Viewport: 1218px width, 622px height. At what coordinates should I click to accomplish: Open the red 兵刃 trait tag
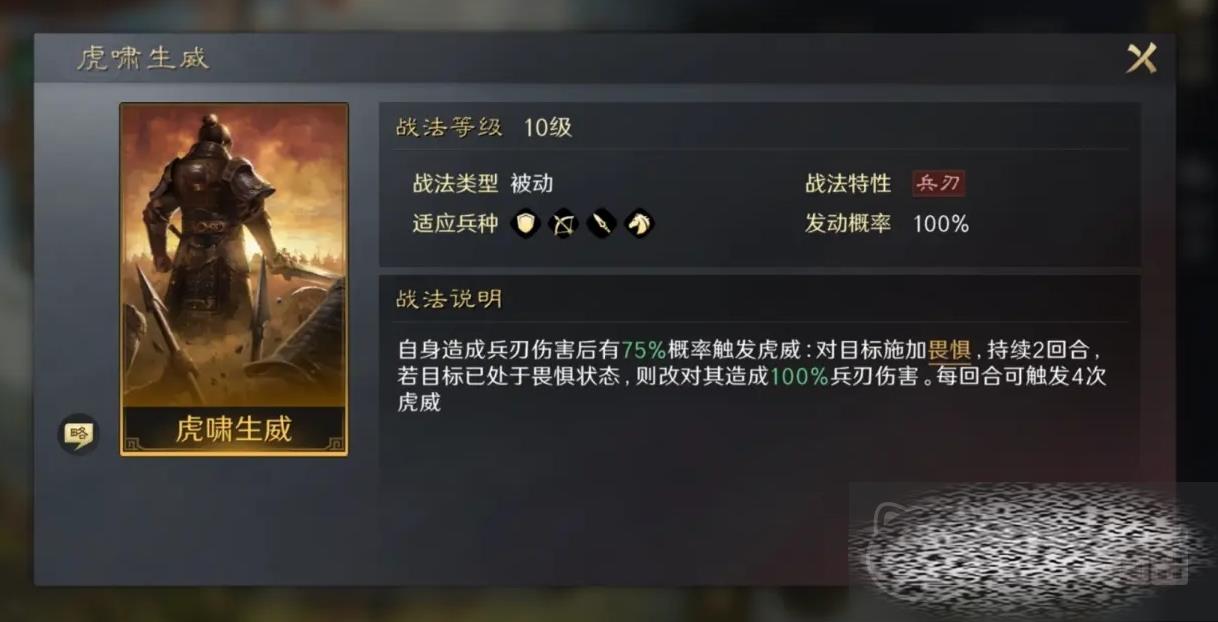click(938, 184)
